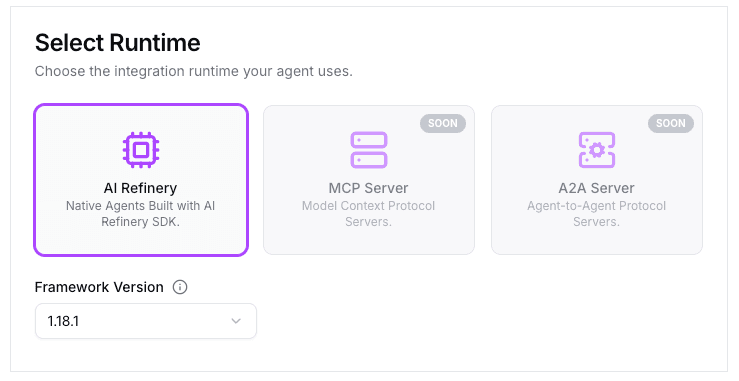Screen dimensions: 739x381
Task: Select the A2A Server runtime card
Action: [x=597, y=180]
